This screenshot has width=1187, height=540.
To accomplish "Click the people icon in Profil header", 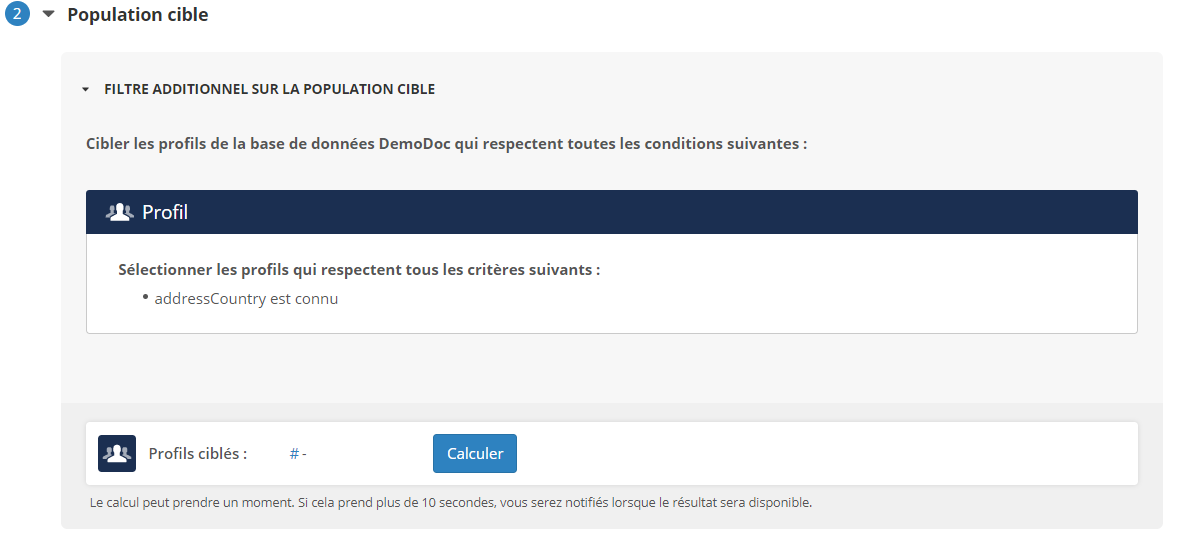I will pos(119,212).
